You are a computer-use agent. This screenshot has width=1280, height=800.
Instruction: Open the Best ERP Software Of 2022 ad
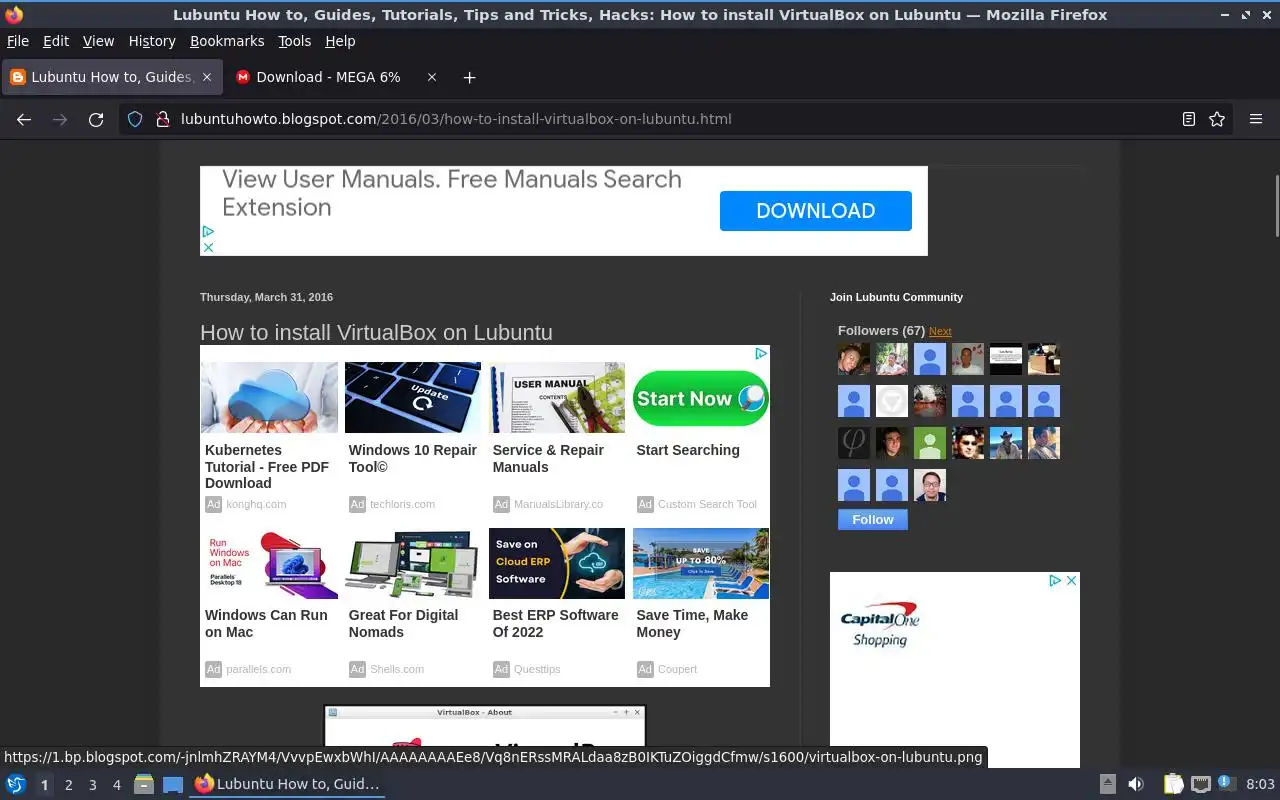click(555, 623)
